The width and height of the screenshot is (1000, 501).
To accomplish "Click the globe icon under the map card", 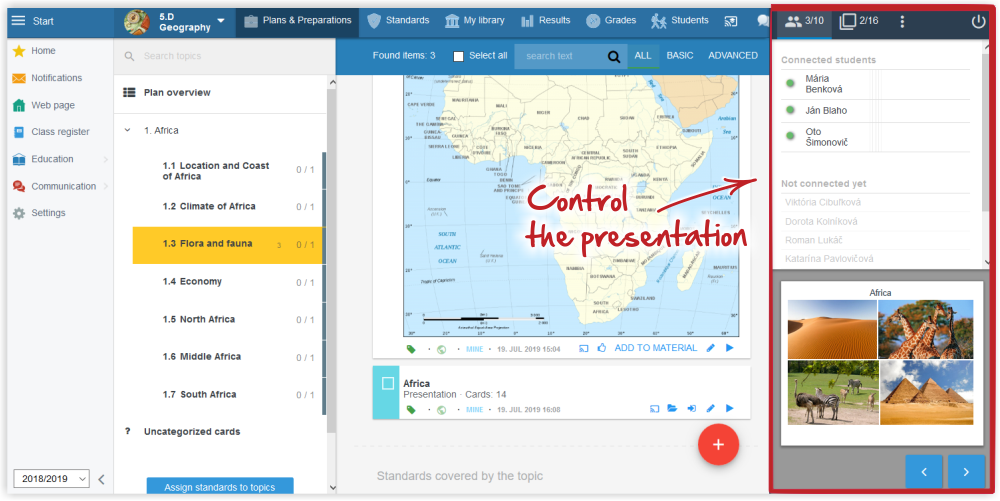I will click(441, 349).
